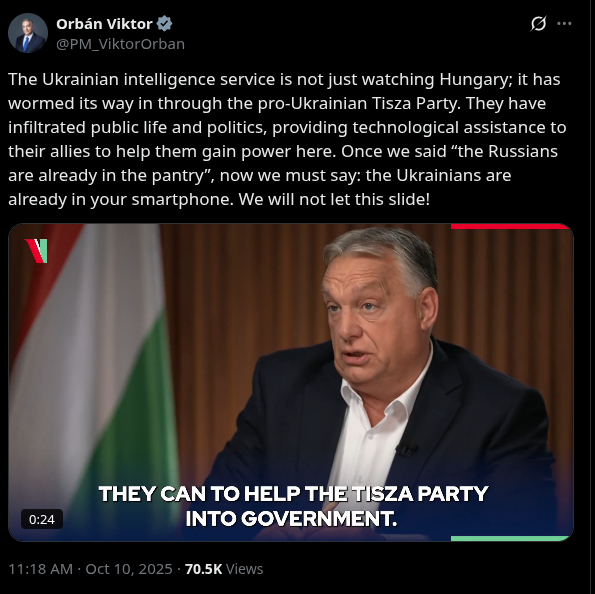Open the Grok explain-this-post icon
This screenshot has height=594, width=595.
[x=538, y=24]
